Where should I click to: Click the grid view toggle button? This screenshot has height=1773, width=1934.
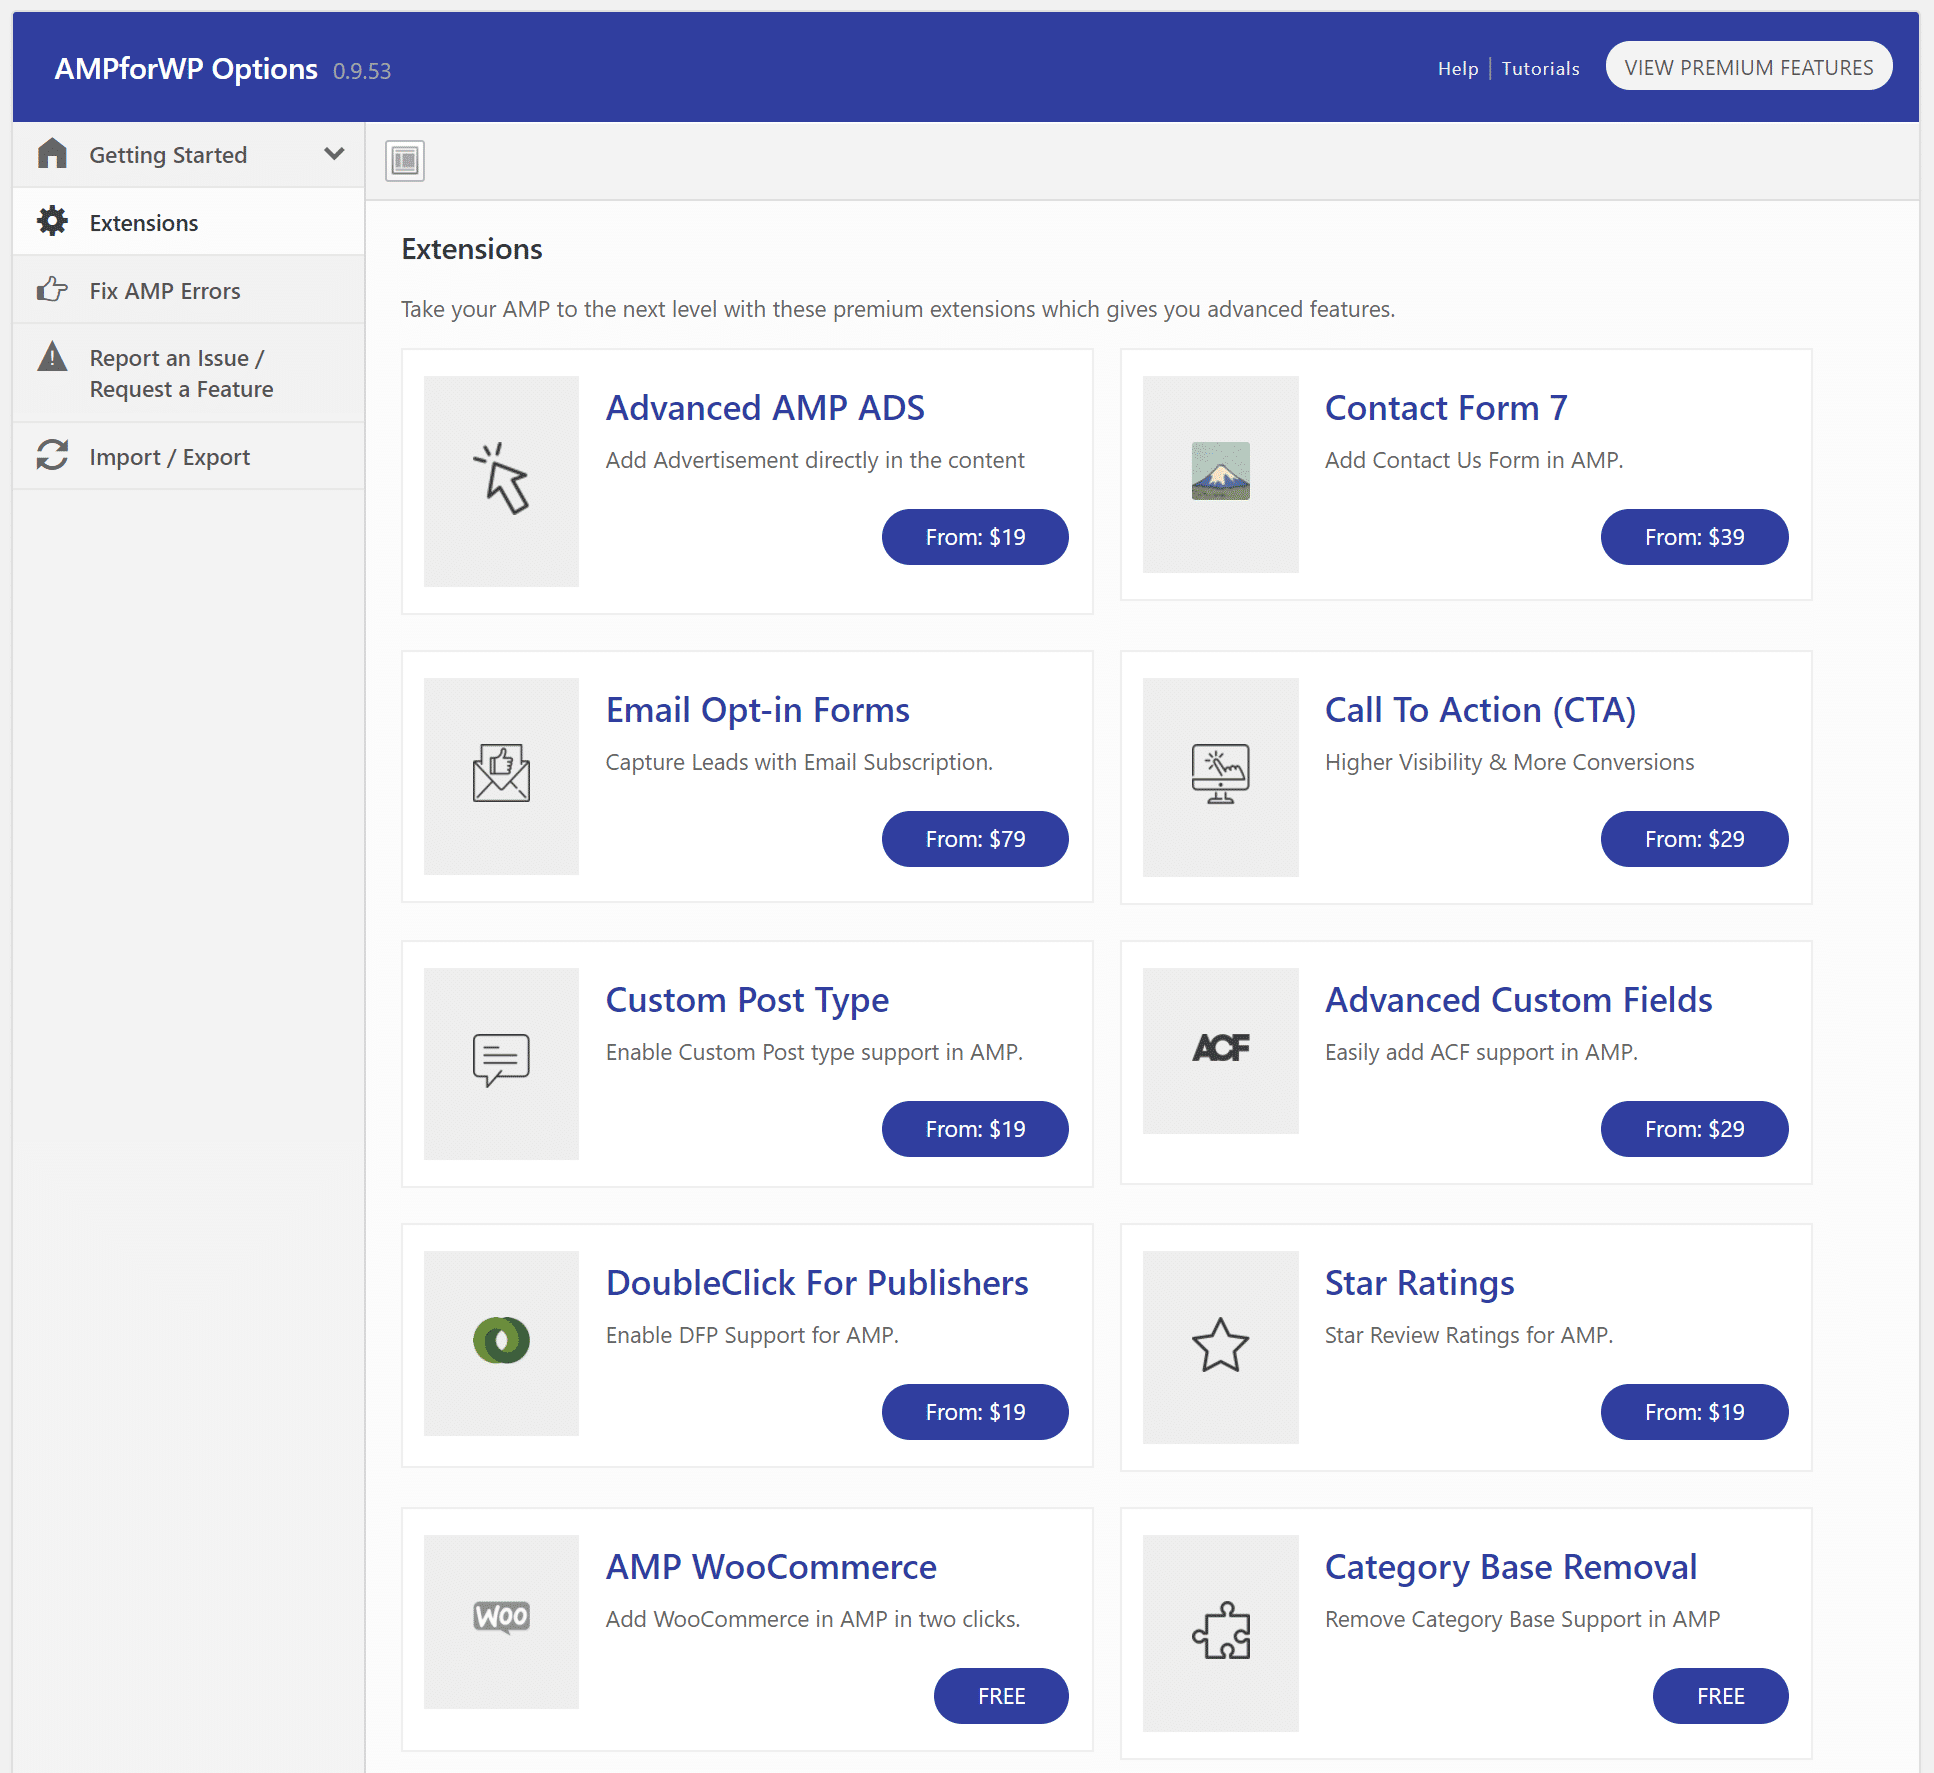click(x=408, y=158)
